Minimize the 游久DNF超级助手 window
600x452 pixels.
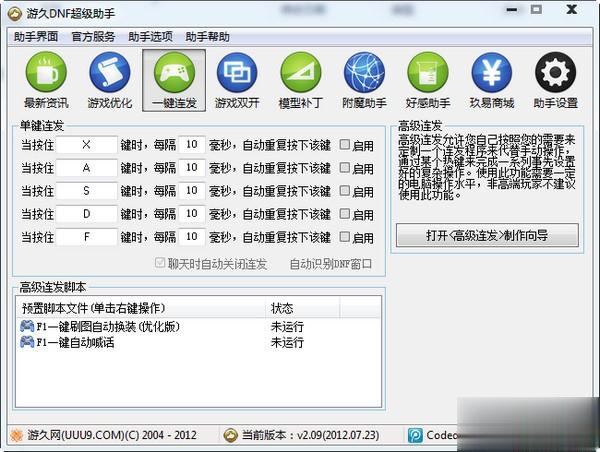512,10
